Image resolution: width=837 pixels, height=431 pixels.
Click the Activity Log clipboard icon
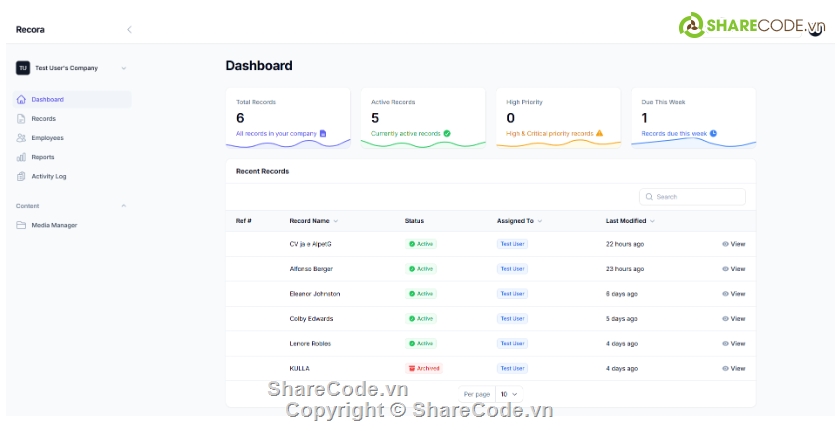[21, 176]
